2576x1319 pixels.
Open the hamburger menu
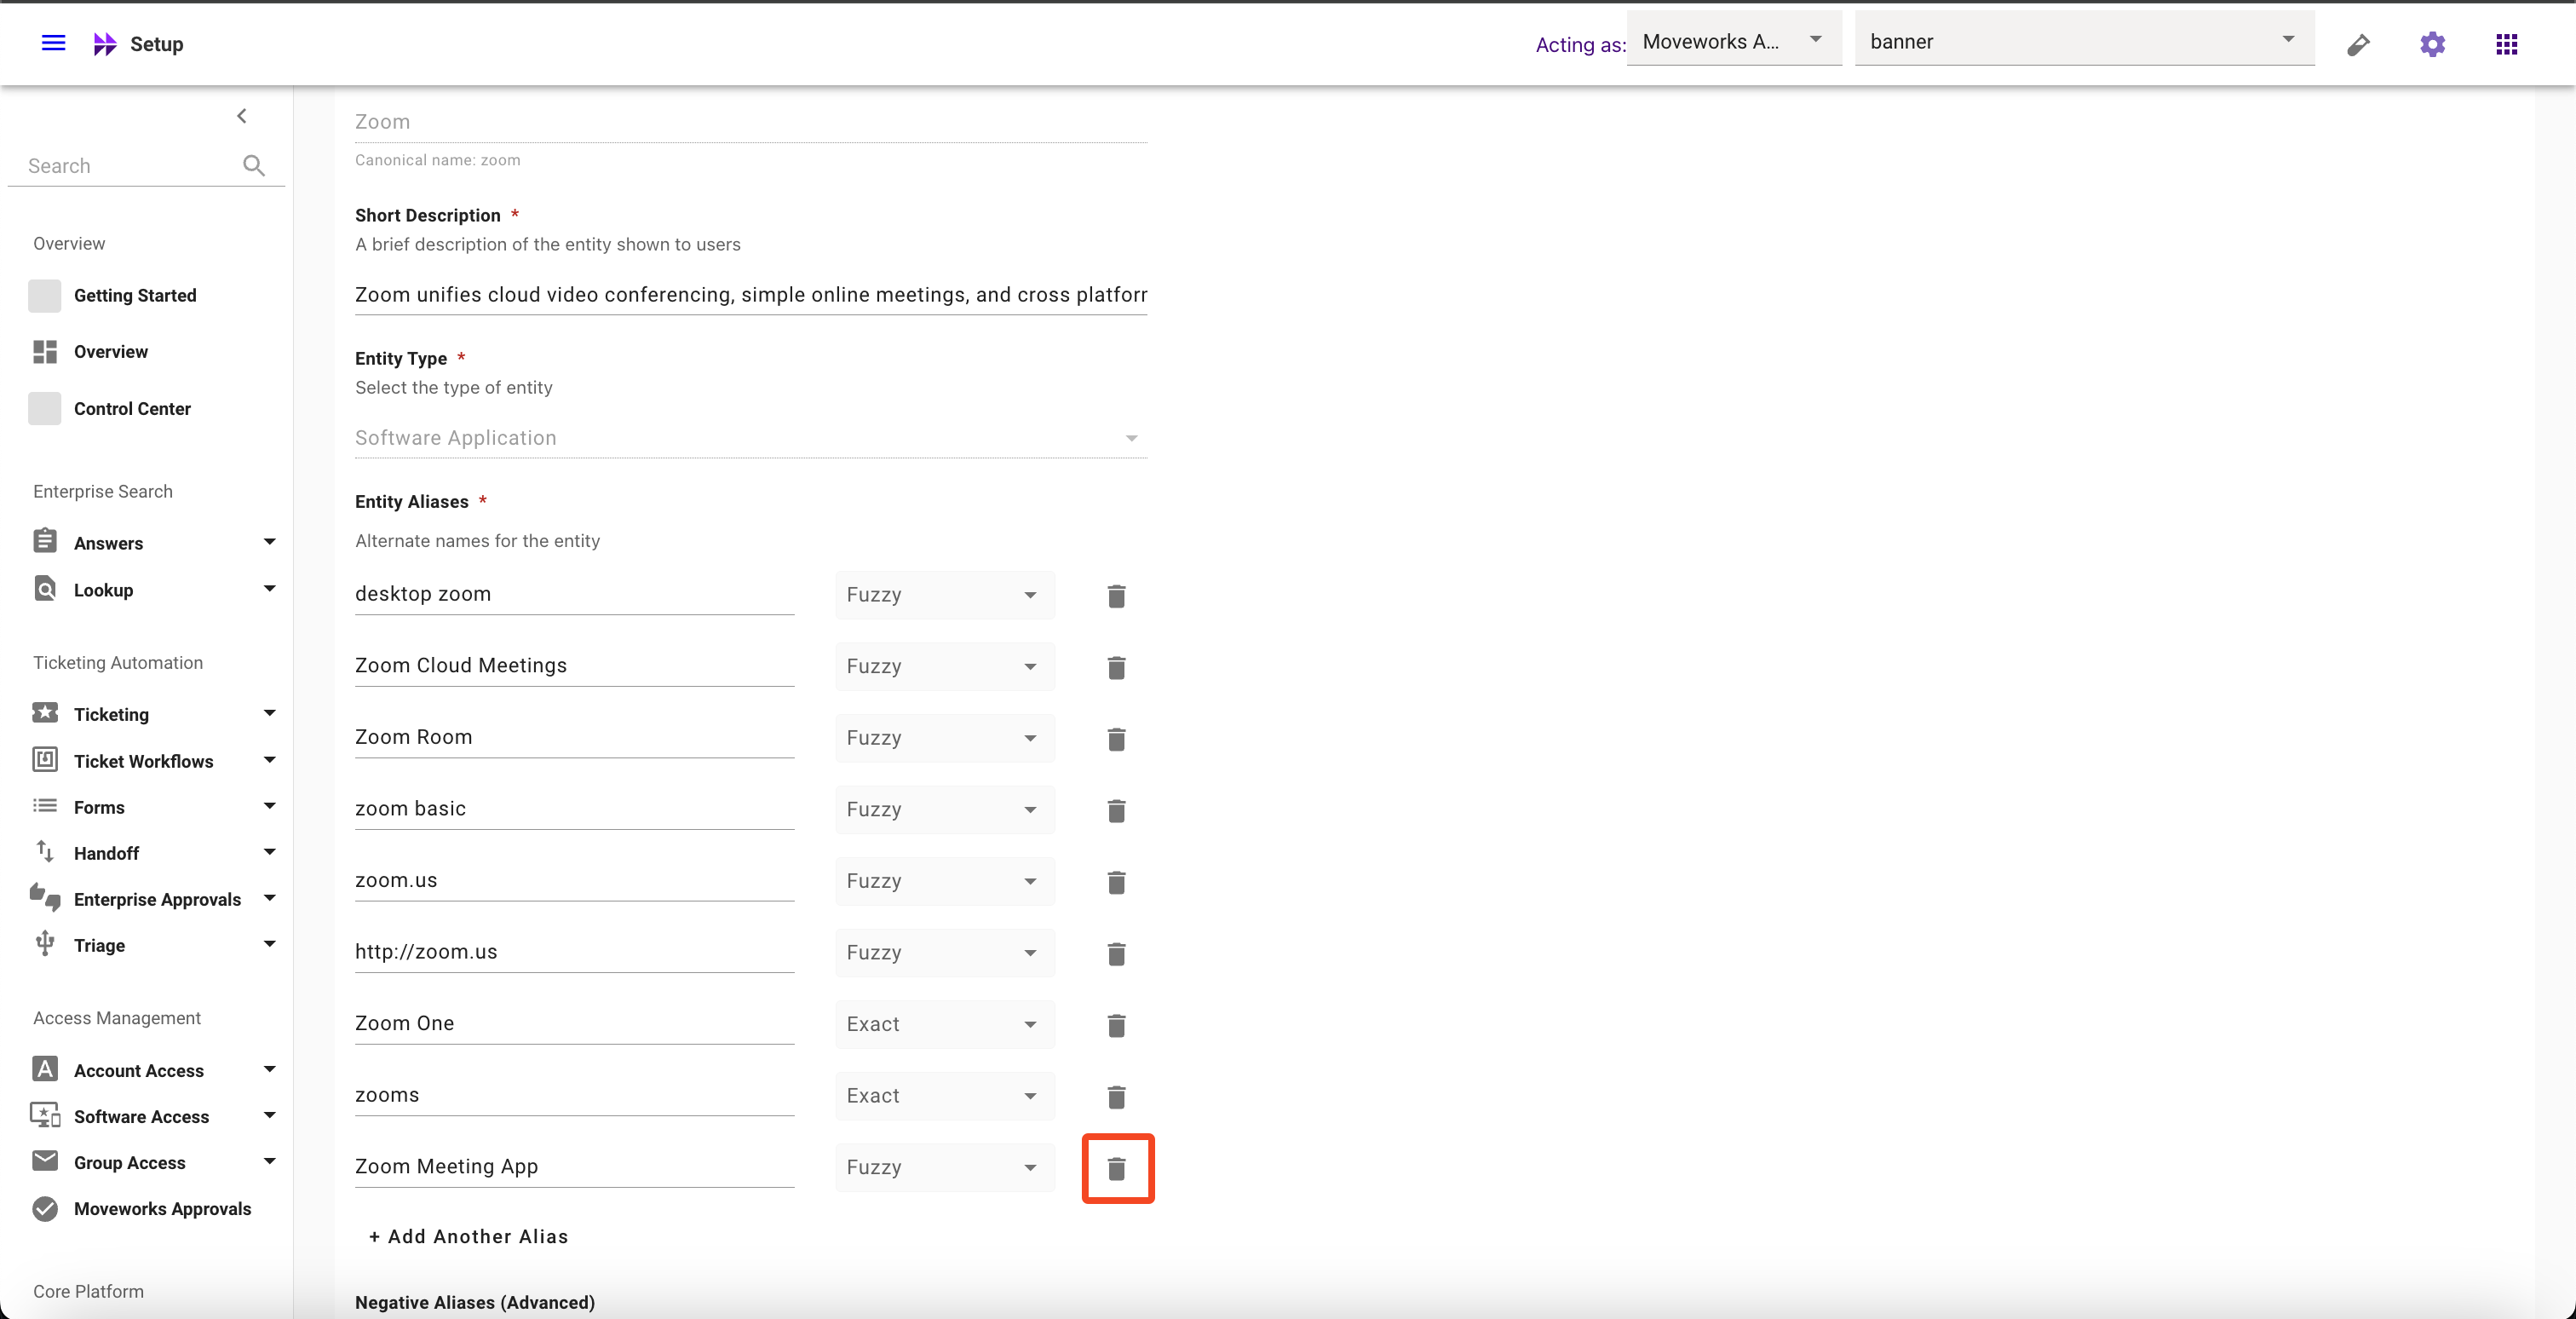tap(53, 43)
